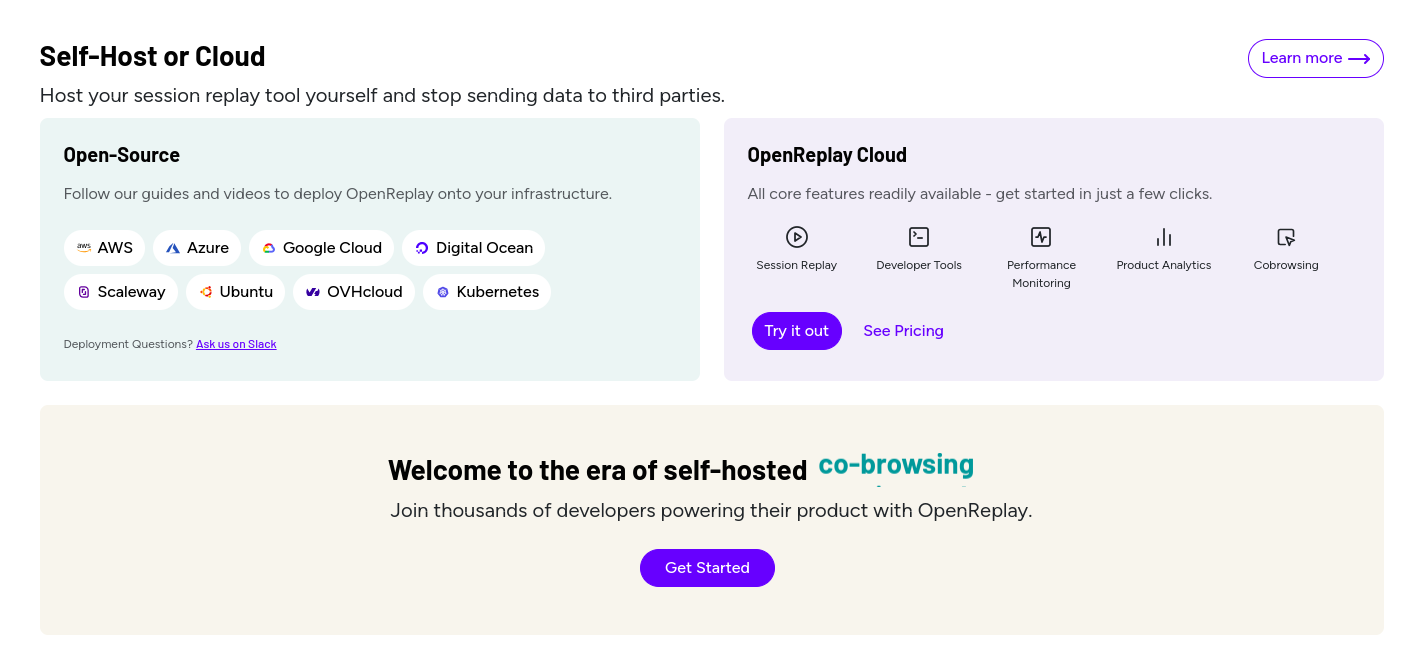1405x669 pixels.
Task: Click the Session Replay play icon
Action: (797, 237)
